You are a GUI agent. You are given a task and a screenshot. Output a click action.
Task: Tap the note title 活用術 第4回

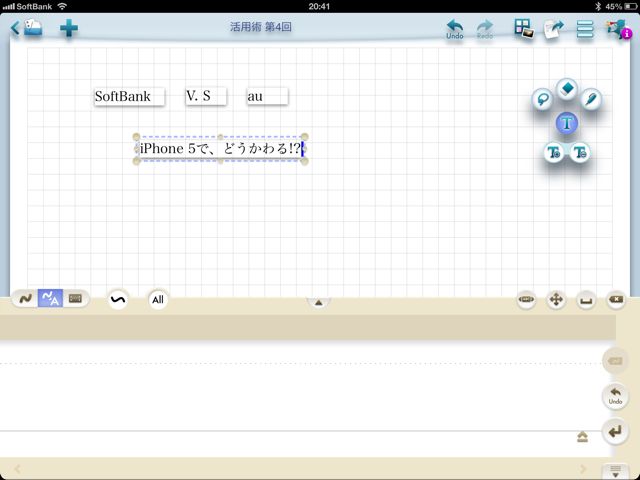pos(260,27)
